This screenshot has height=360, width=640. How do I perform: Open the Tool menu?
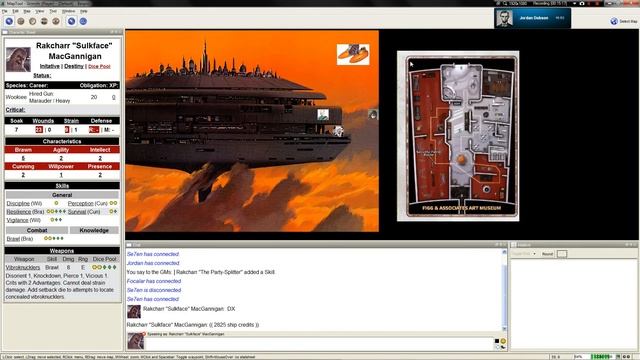point(53,11)
